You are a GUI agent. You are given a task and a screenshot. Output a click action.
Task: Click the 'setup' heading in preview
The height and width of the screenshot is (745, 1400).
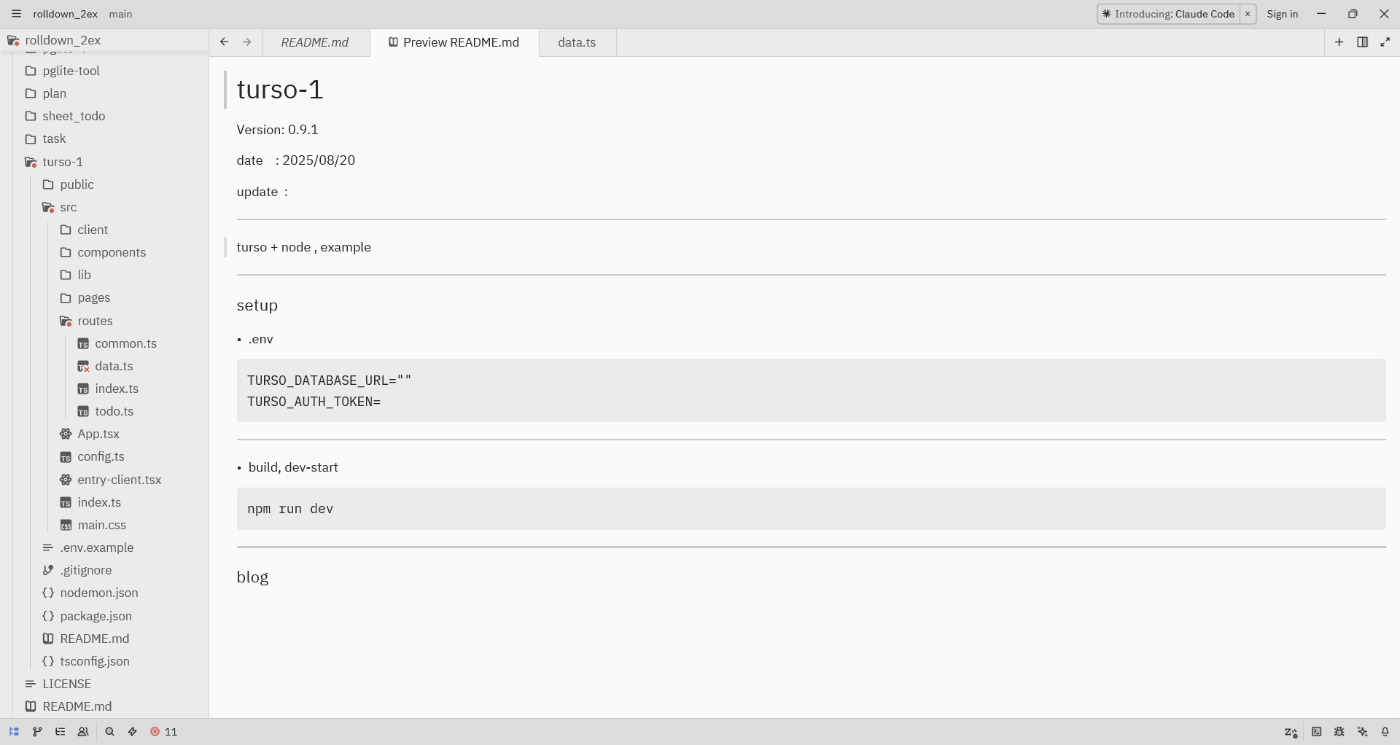[x=257, y=305]
